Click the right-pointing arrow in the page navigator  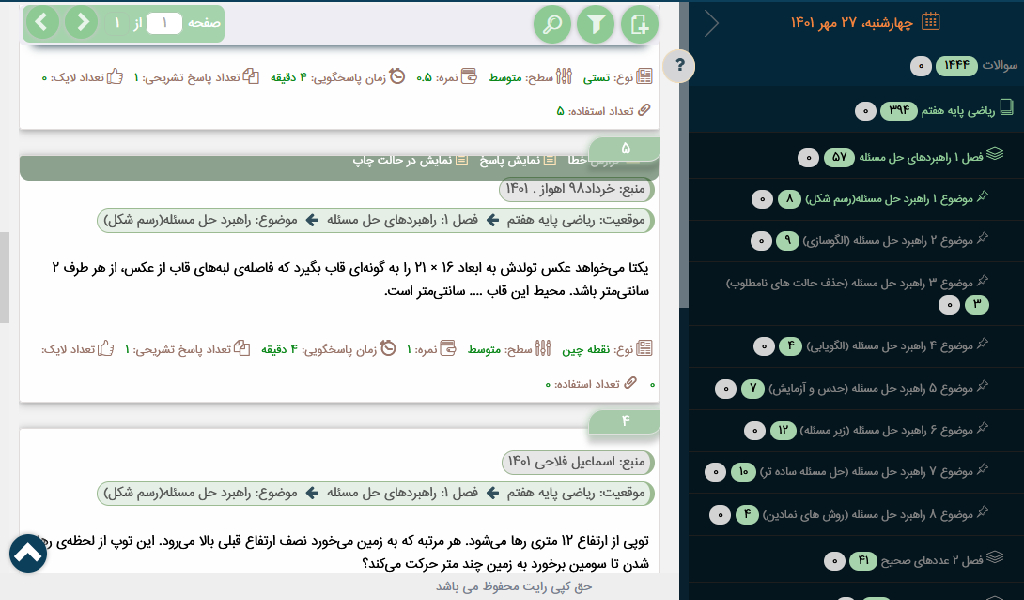(x=82, y=23)
